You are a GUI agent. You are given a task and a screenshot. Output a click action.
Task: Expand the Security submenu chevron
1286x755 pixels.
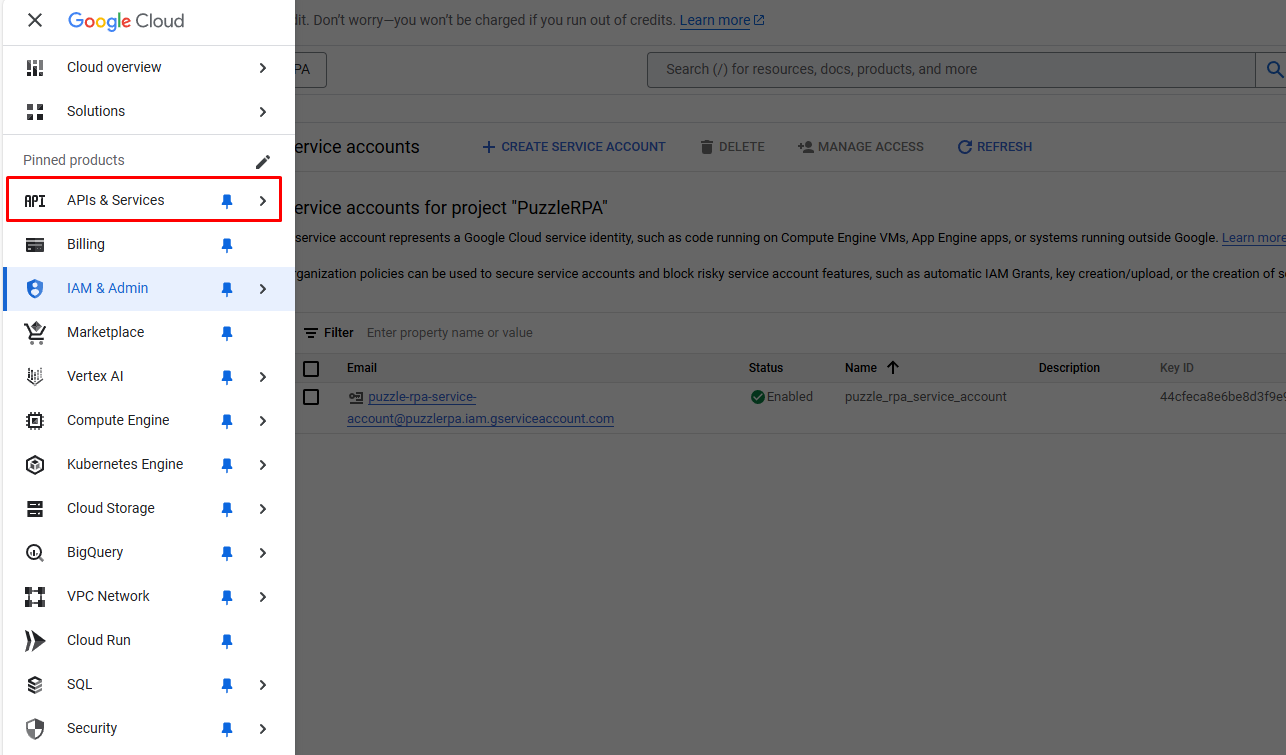263,729
